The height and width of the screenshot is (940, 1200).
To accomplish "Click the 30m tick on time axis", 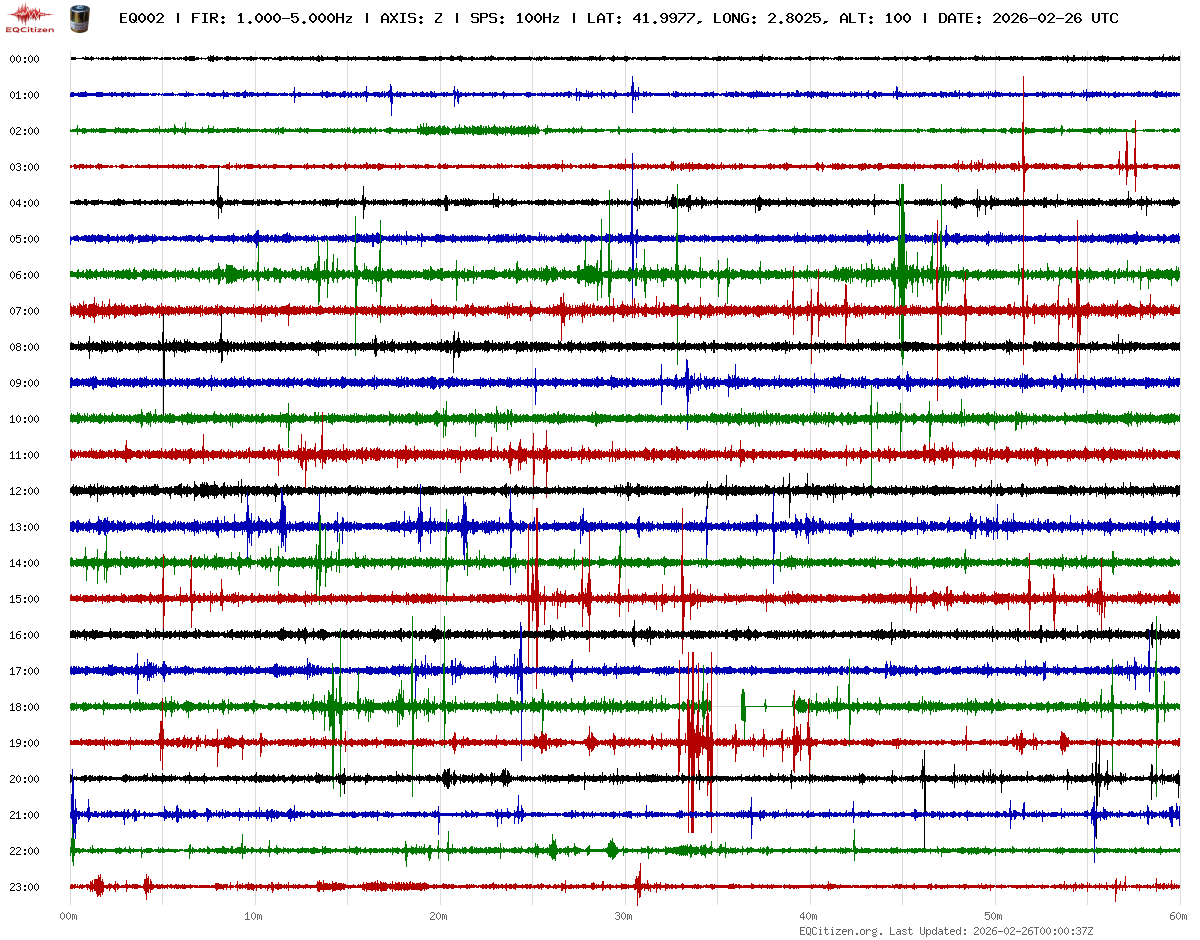I will (624, 915).
